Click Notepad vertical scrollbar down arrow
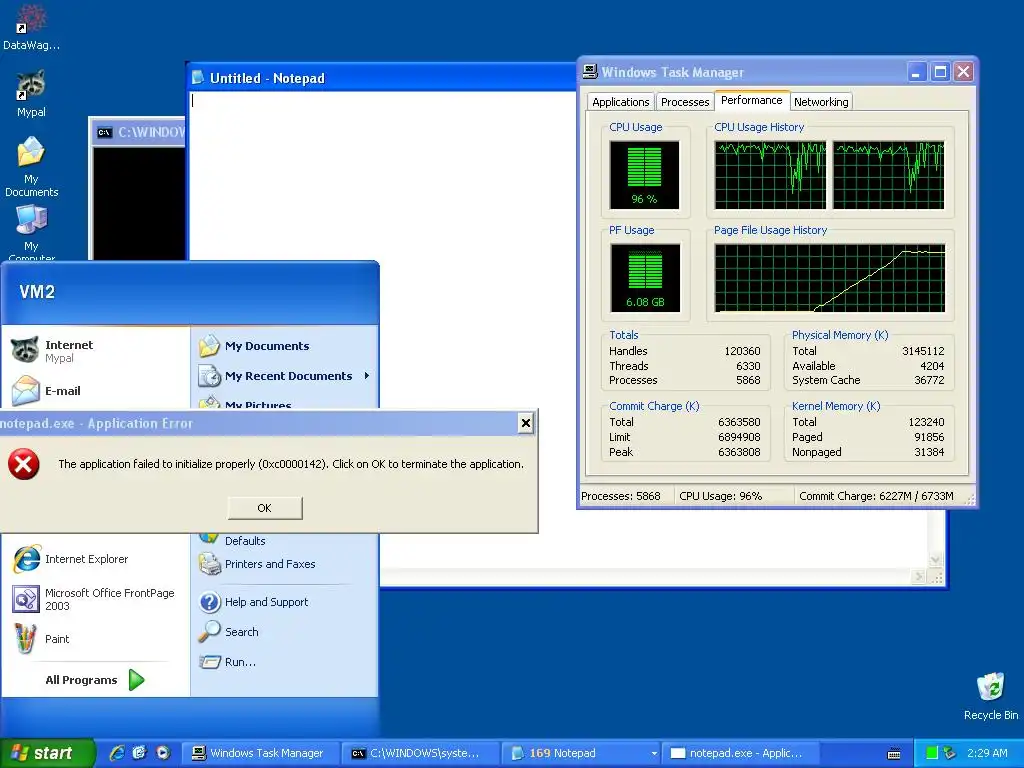Screen dimensions: 1024x768 pos(935,560)
